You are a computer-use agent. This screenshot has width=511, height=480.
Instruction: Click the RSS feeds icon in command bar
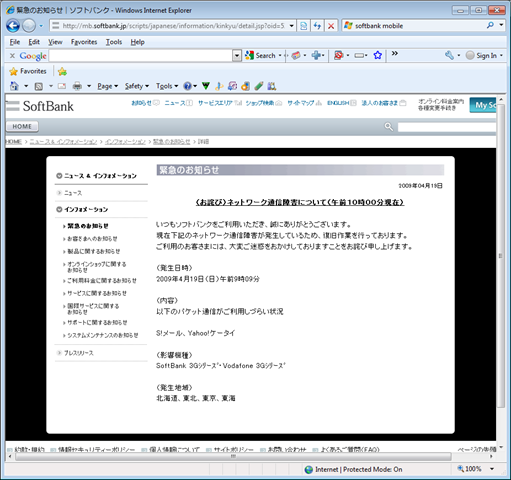[x=39, y=86]
